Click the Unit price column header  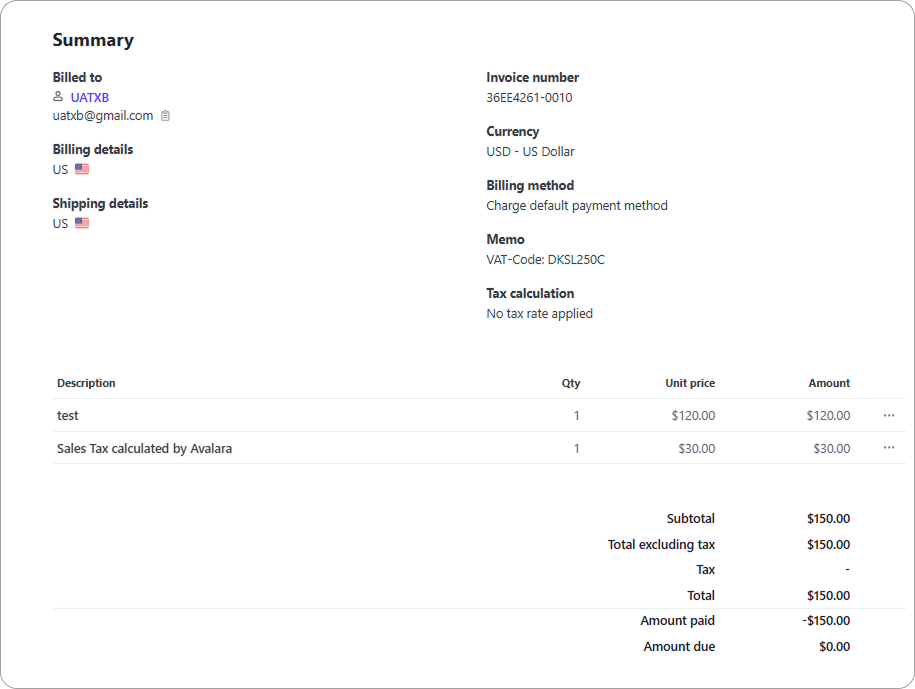click(x=690, y=383)
